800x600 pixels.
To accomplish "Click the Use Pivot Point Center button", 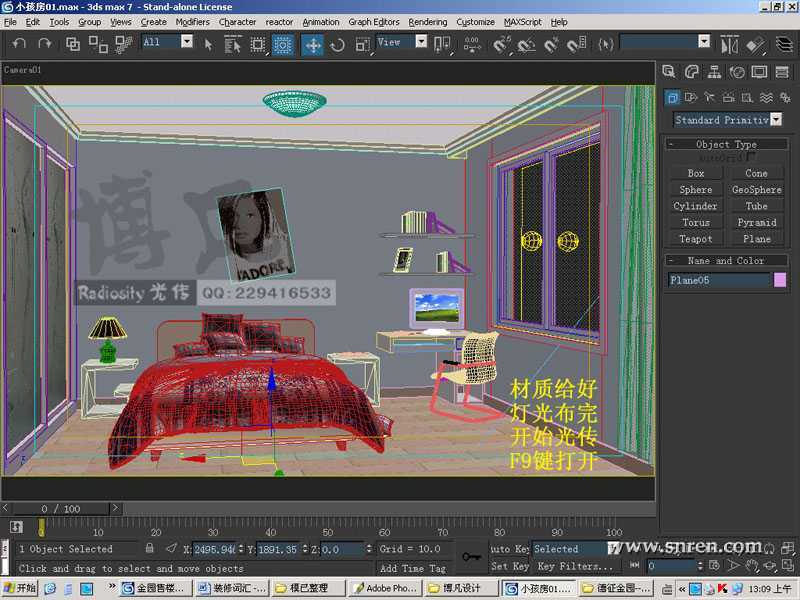I will pyautogui.click(x=441, y=45).
